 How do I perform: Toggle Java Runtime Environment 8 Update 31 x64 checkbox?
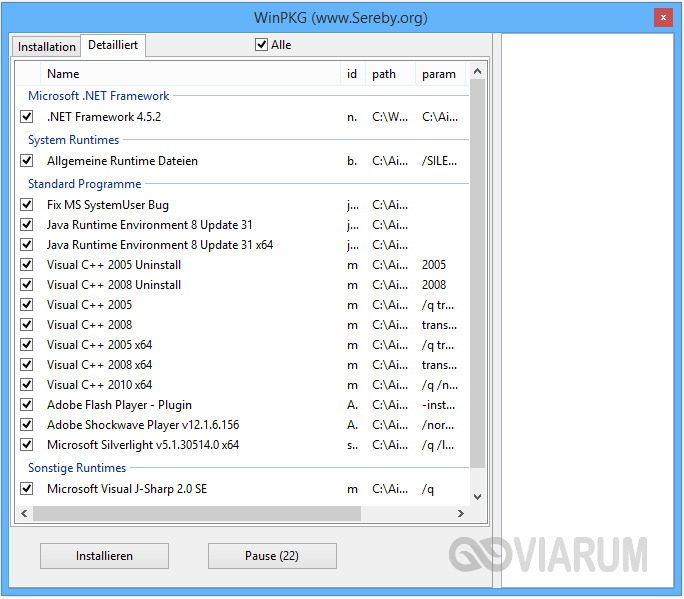(x=27, y=245)
